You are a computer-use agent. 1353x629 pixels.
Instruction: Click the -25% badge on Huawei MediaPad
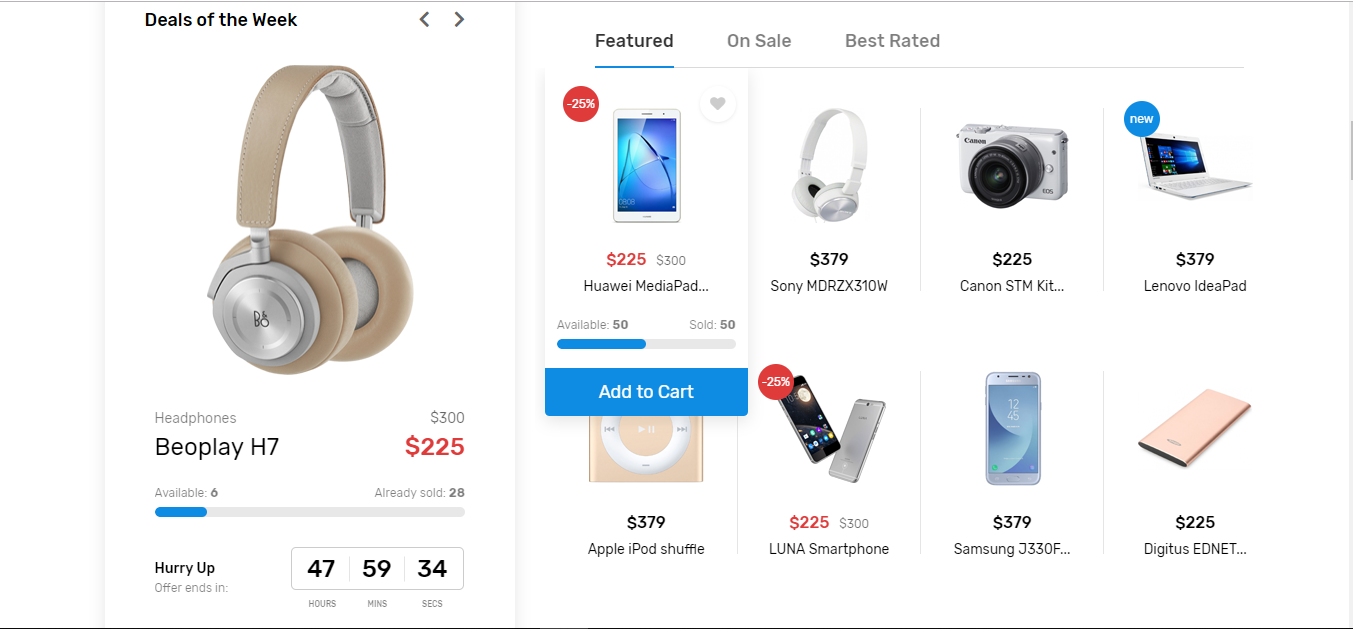tap(580, 104)
